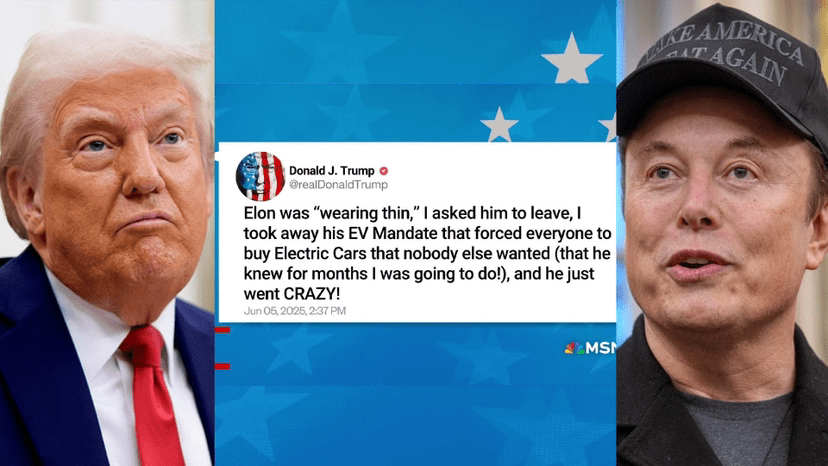Click the red verified badge icon

tap(384, 171)
